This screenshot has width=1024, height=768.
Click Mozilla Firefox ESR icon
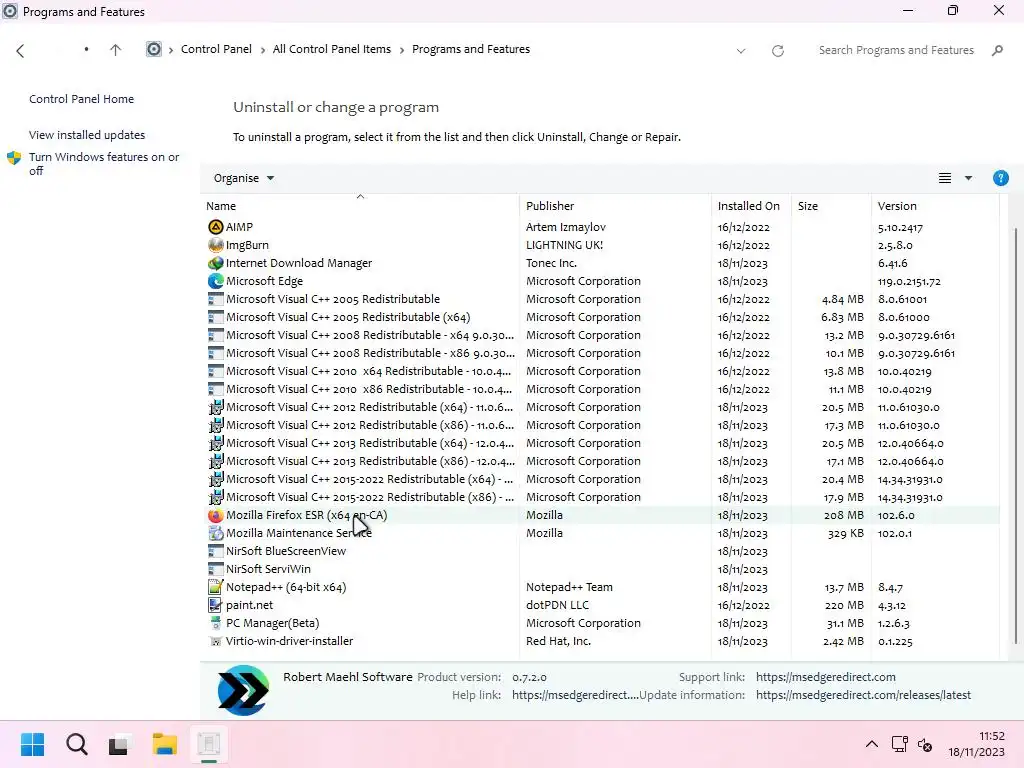[216, 515]
